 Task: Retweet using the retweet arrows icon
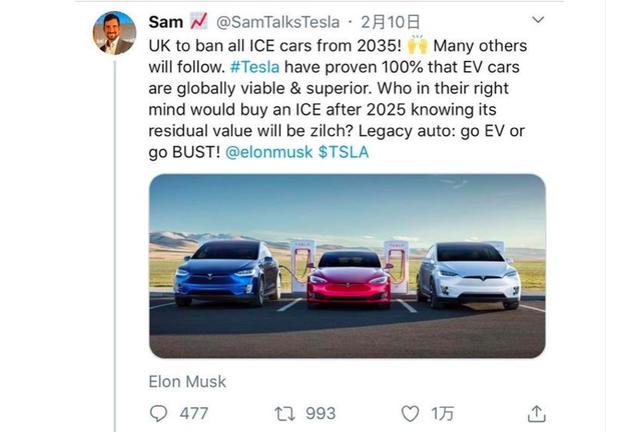point(283,413)
